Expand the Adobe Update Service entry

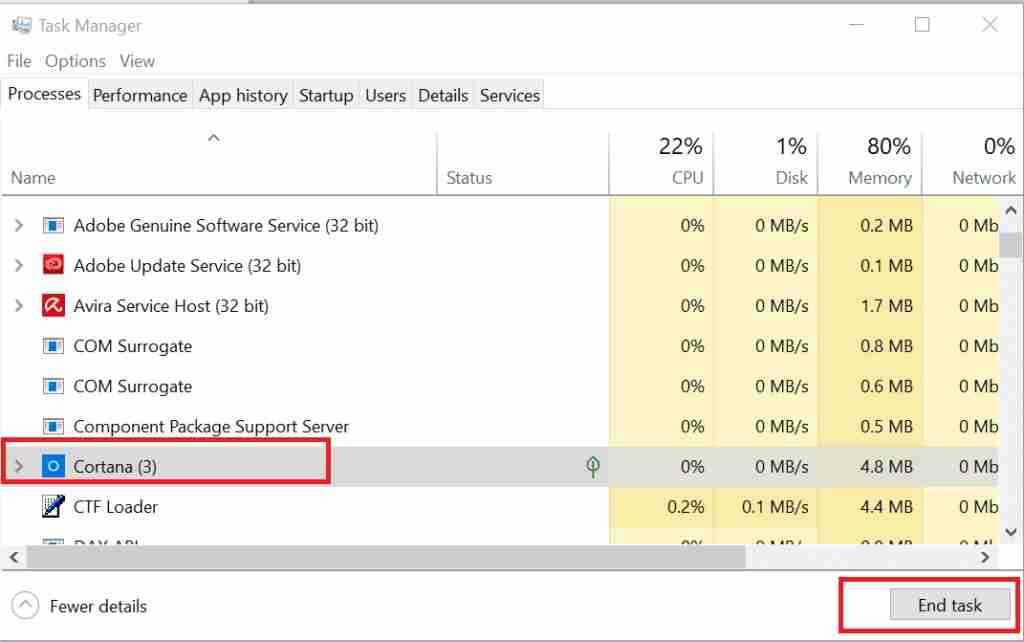pyautogui.click(x=17, y=265)
